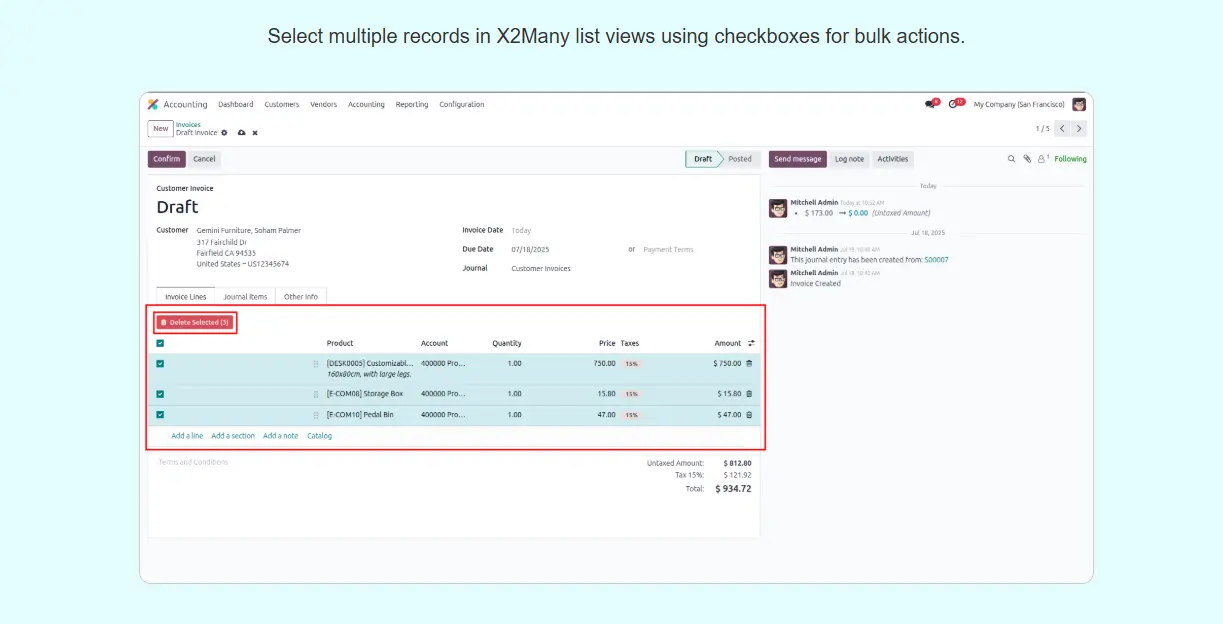Screen dimensions: 1223x624
Task: Discard changes with the X icon
Action: (x=255, y=133)
